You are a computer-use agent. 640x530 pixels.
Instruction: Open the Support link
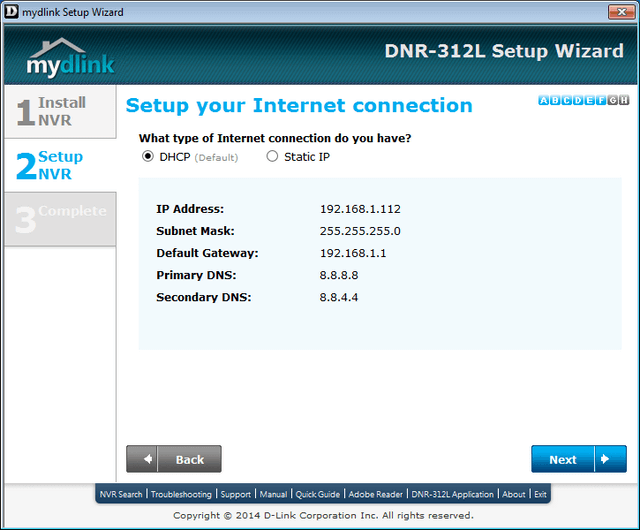pos(236,494)
